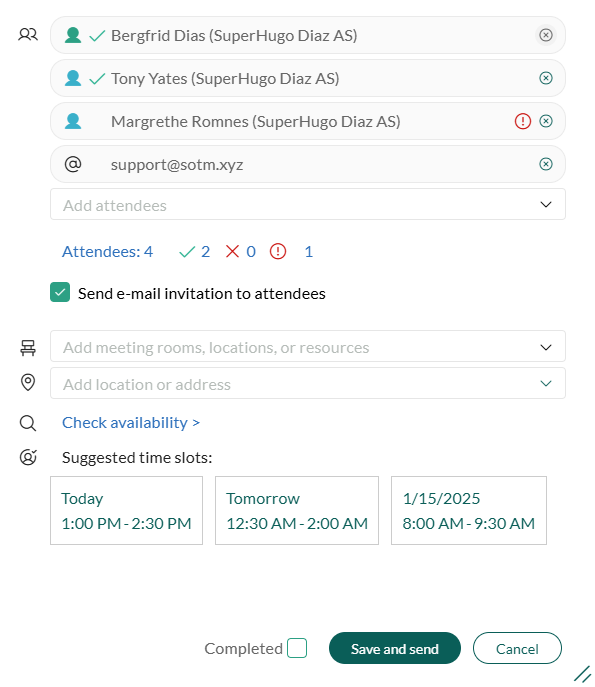Click the attendees people icon
Image resolution: width=595 pixels, height=687 pixels.
coord(28,35)
